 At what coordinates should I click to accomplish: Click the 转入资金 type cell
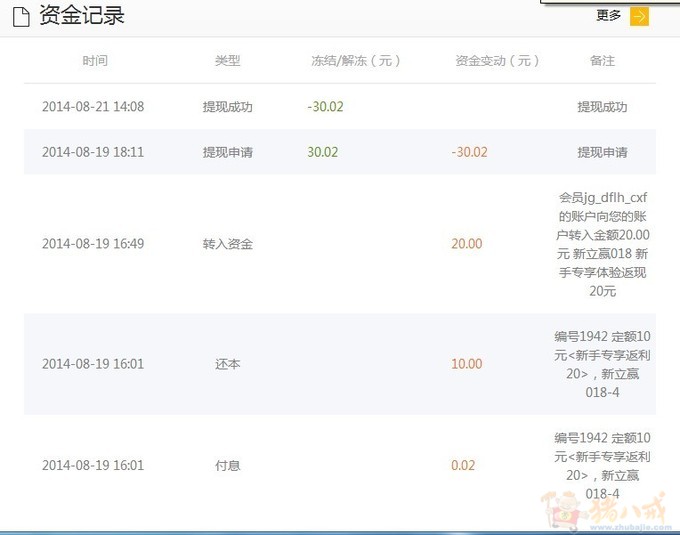click(x=228, y=244)
